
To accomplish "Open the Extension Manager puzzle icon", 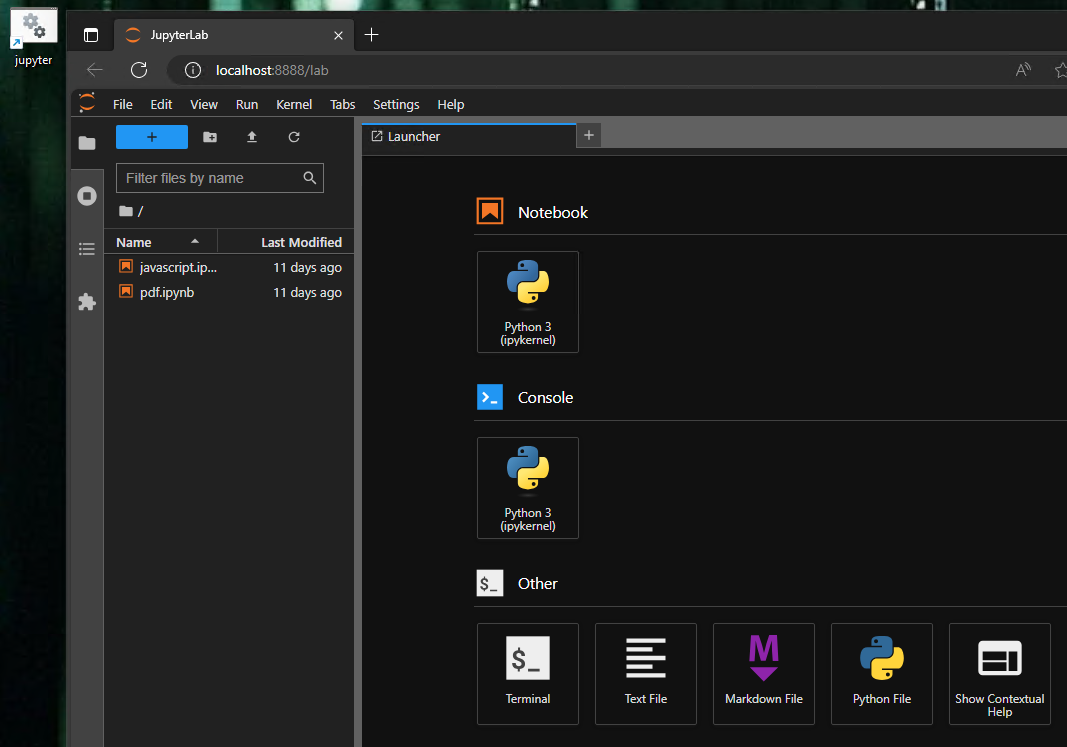I will [87, 301].
